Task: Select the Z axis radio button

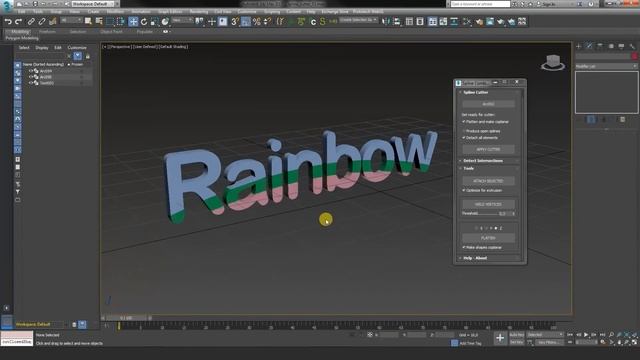Action: [x=496, y=228]
